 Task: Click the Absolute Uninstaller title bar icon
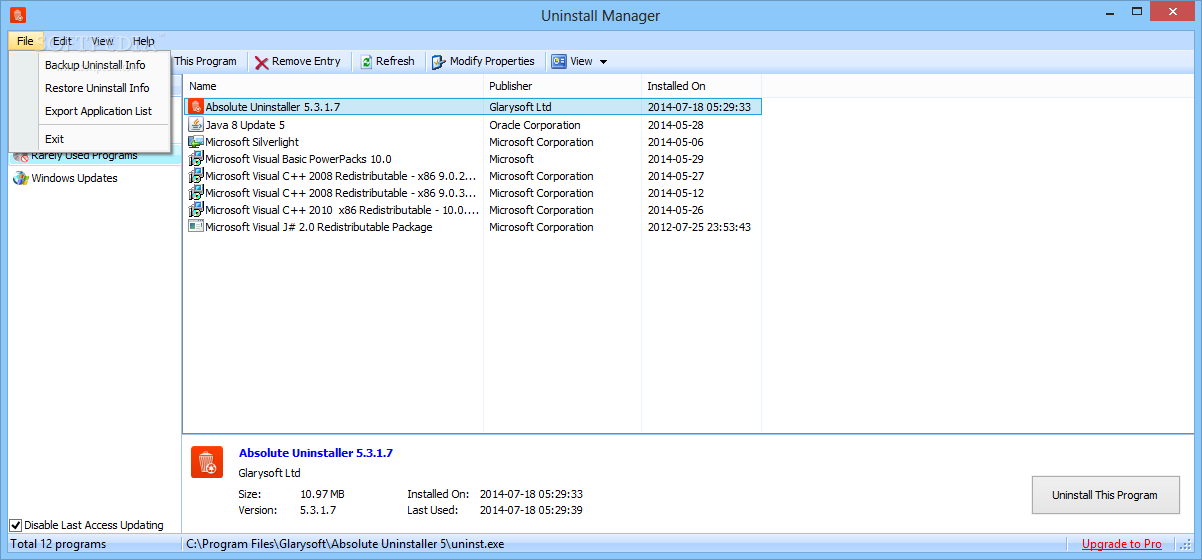pyautogui.click(x=18, y=15)
